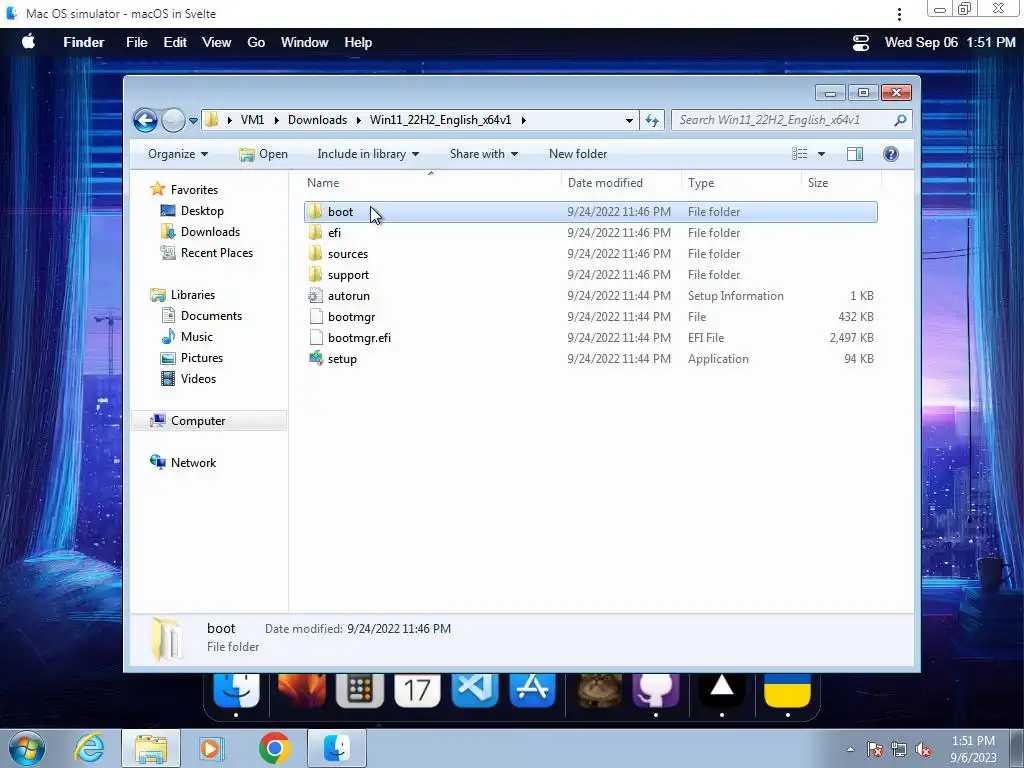Image resolution: width=1024 pixels, height=768 pixels.
Task: Open the Control Center toggles icon
Action: coord(861,42)
